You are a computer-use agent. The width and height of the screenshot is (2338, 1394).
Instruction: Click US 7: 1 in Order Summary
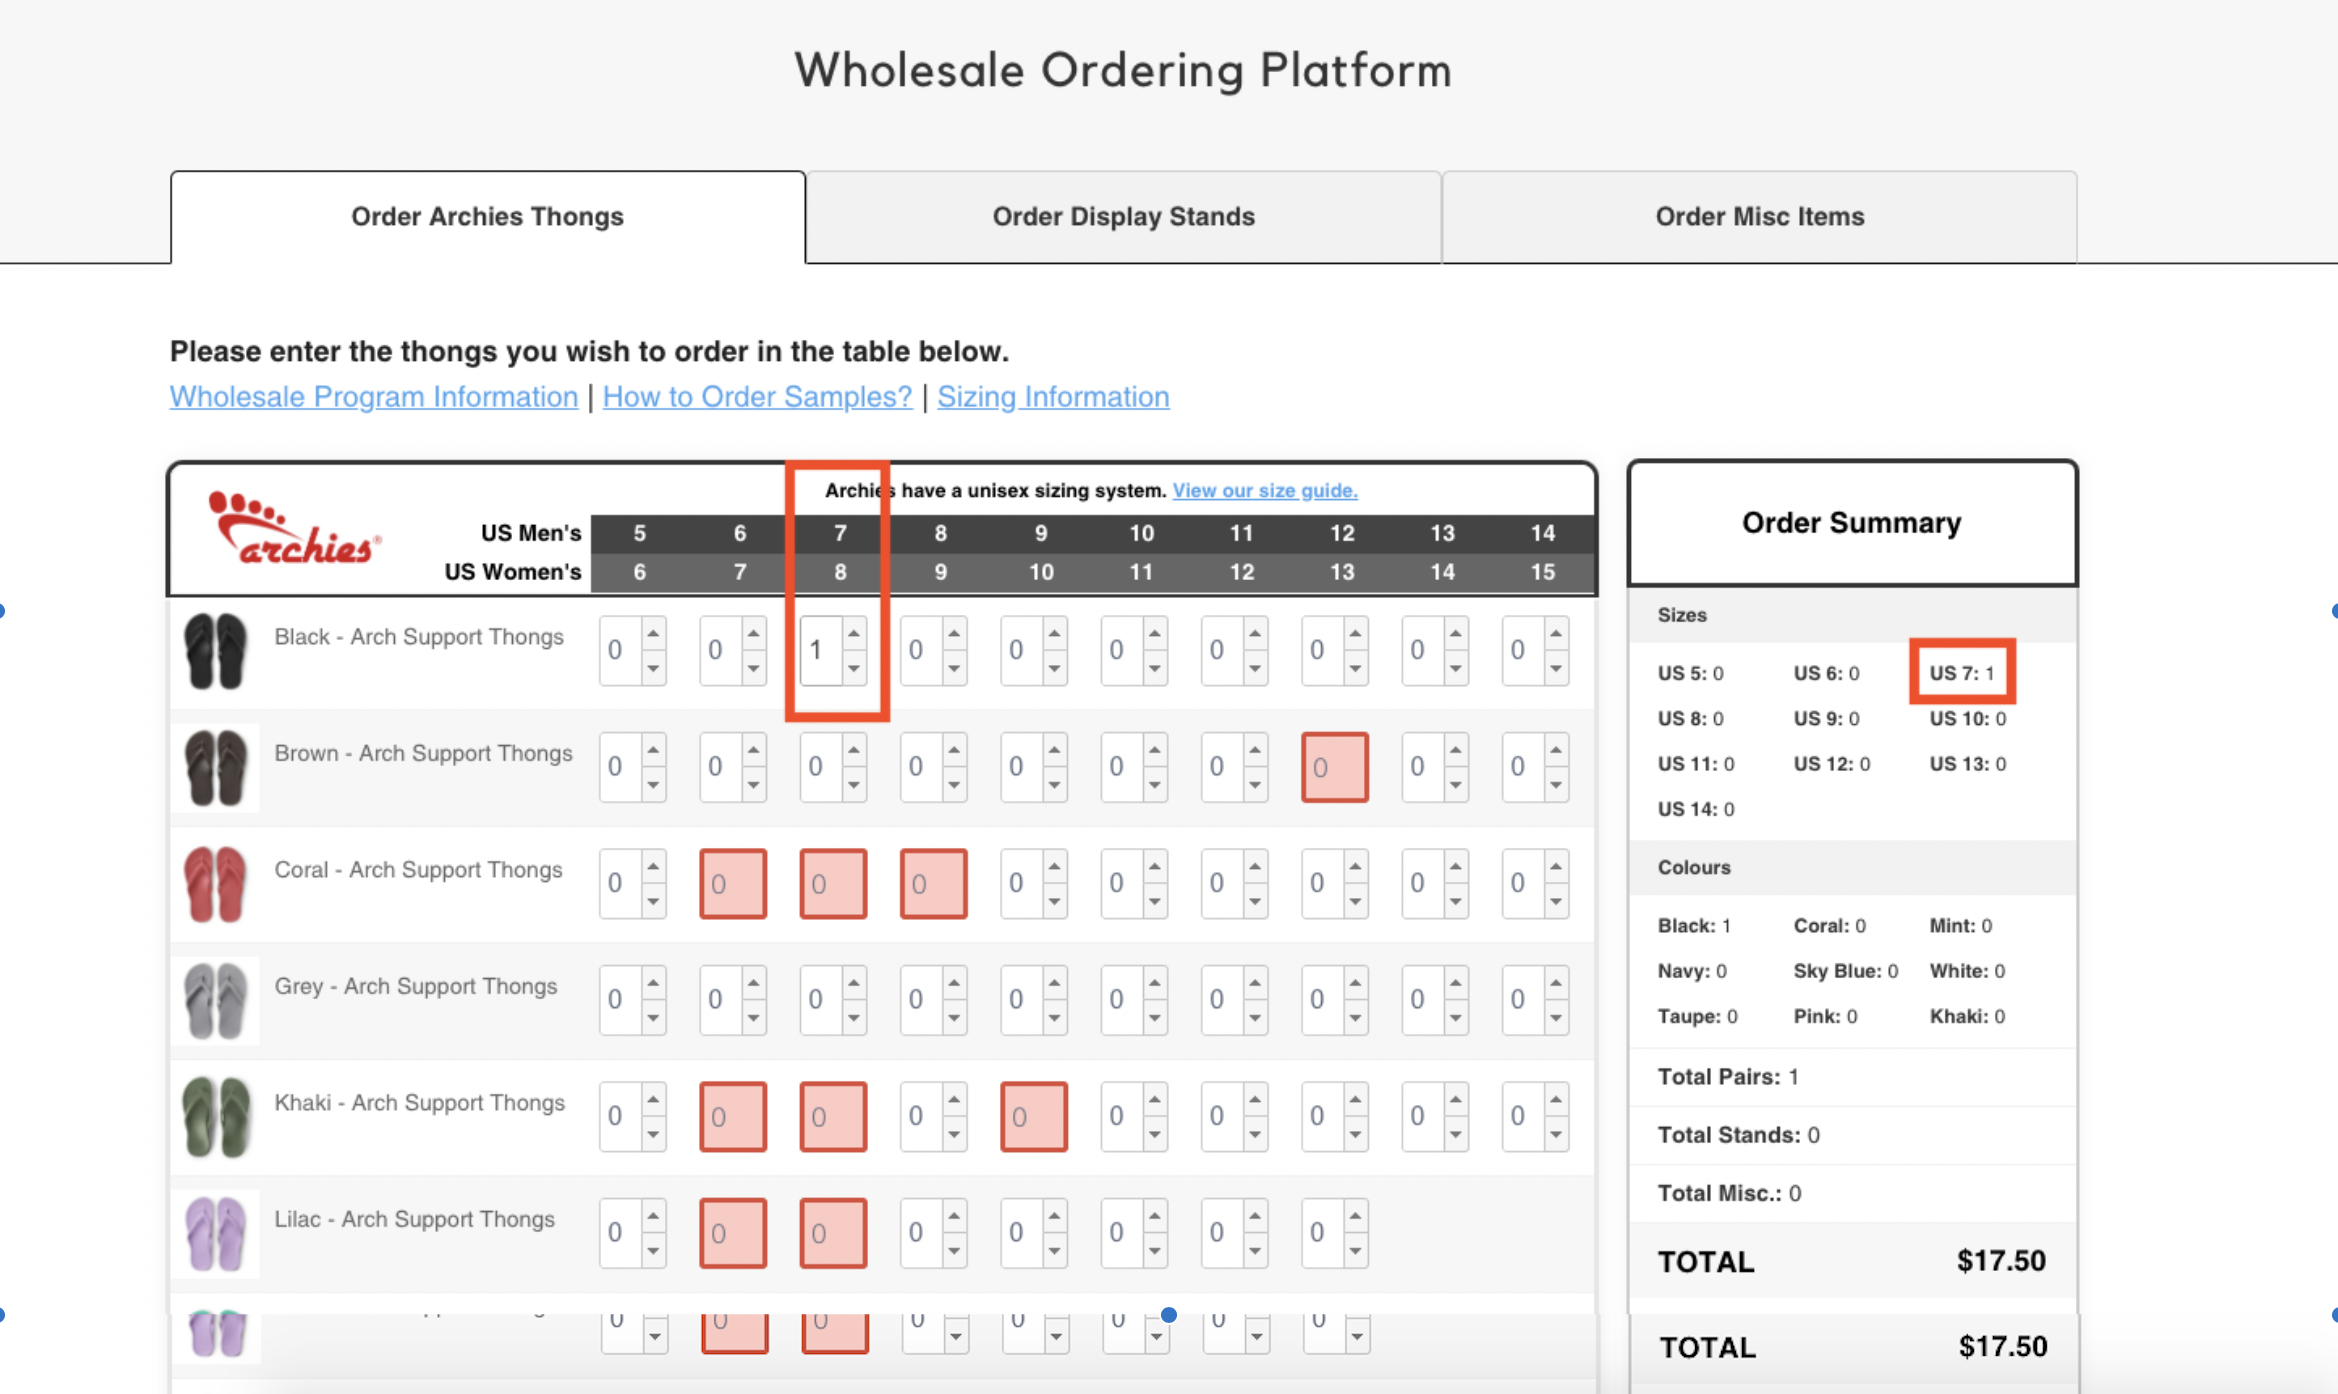tap(1962, 673)
